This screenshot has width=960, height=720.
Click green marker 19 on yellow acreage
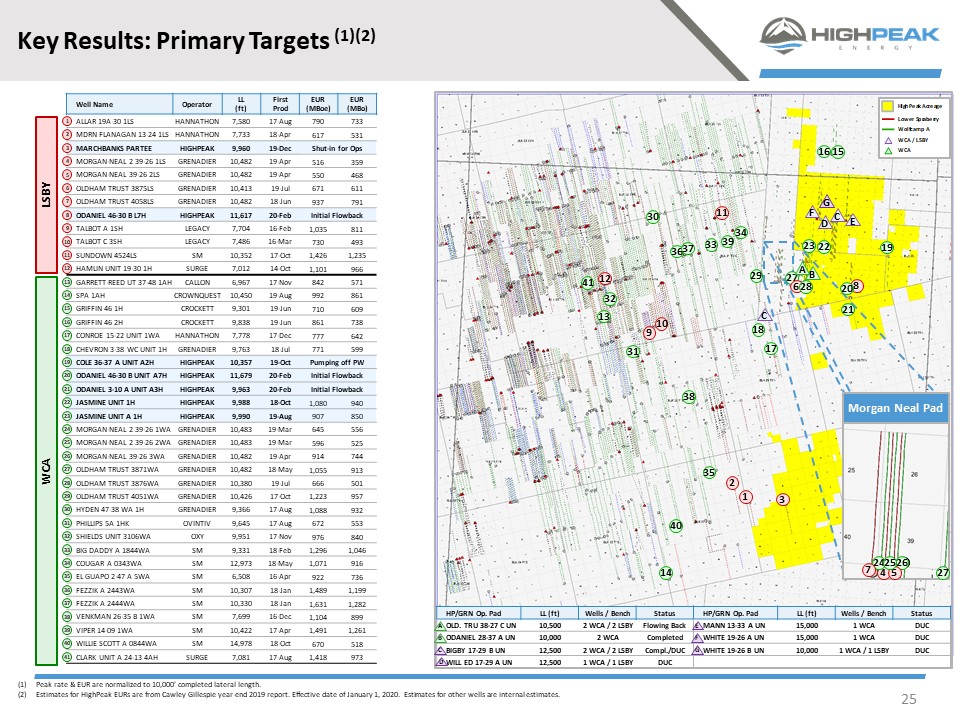coord(887,247)
